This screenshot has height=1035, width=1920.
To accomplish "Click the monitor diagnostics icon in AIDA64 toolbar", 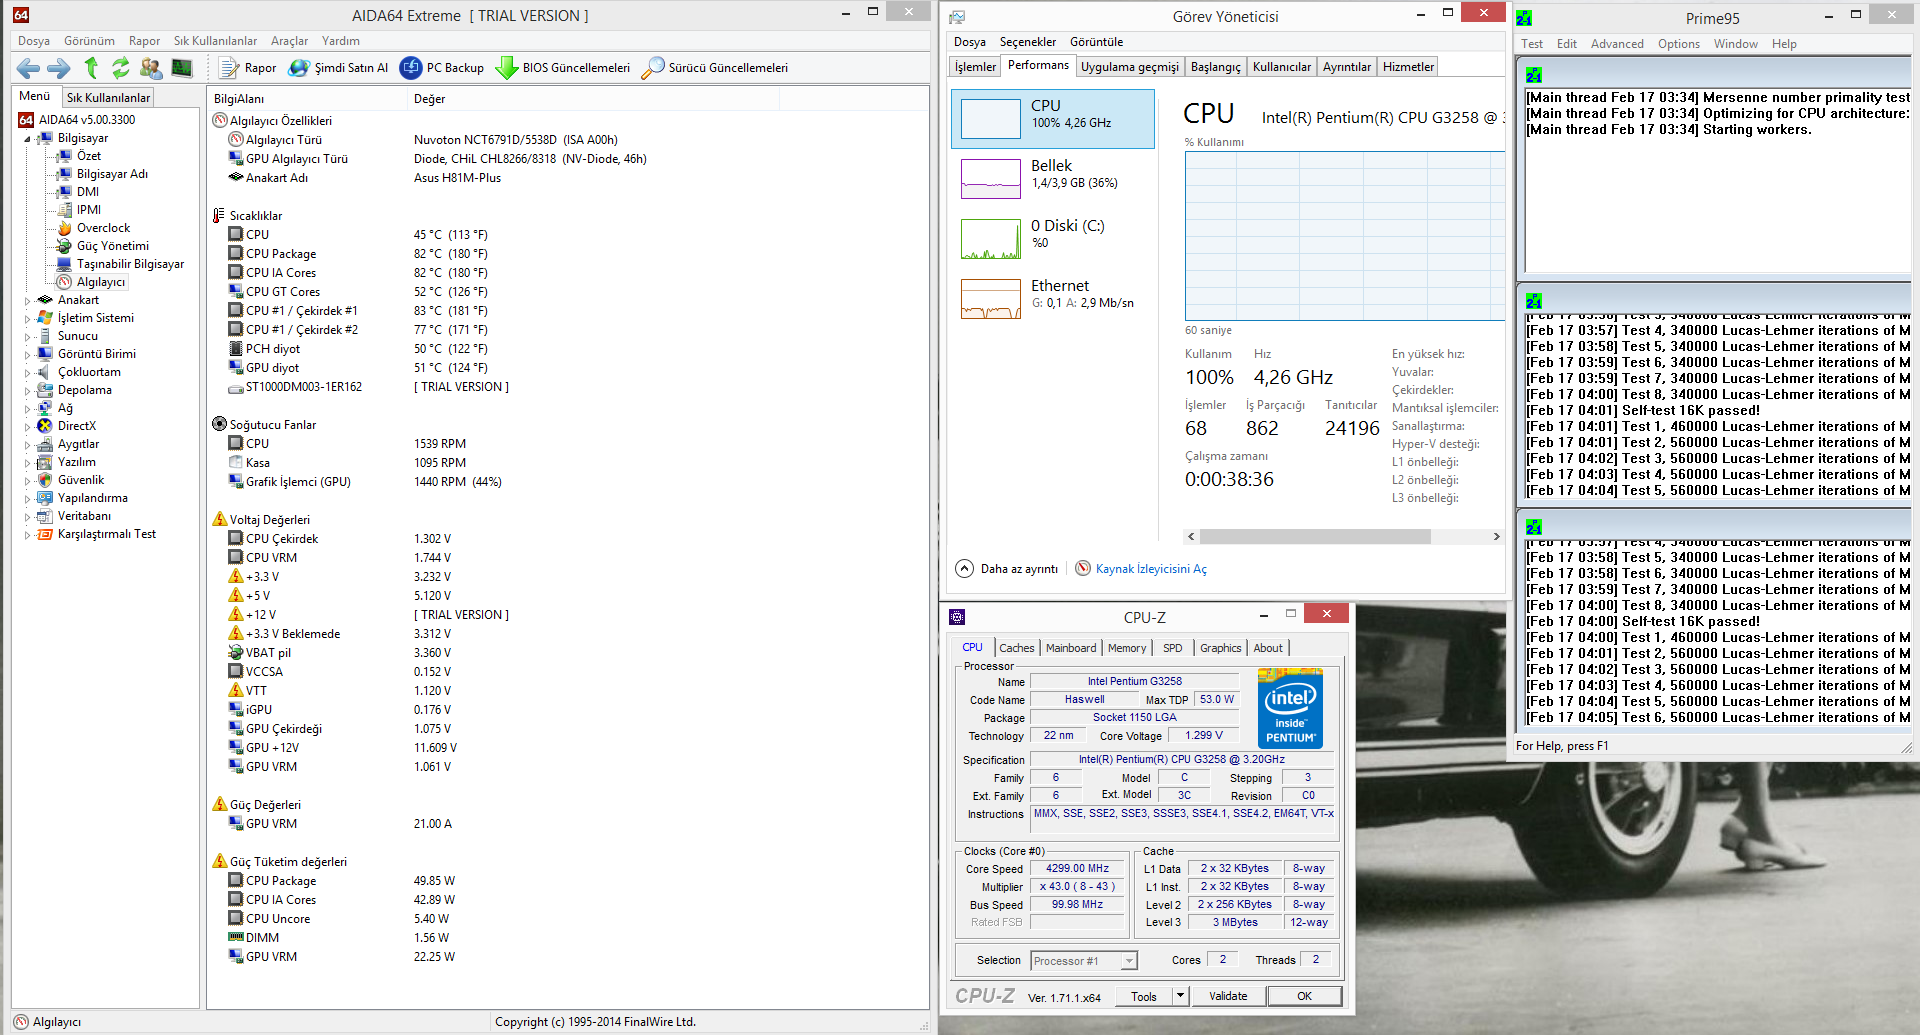I will pos(182,68).
